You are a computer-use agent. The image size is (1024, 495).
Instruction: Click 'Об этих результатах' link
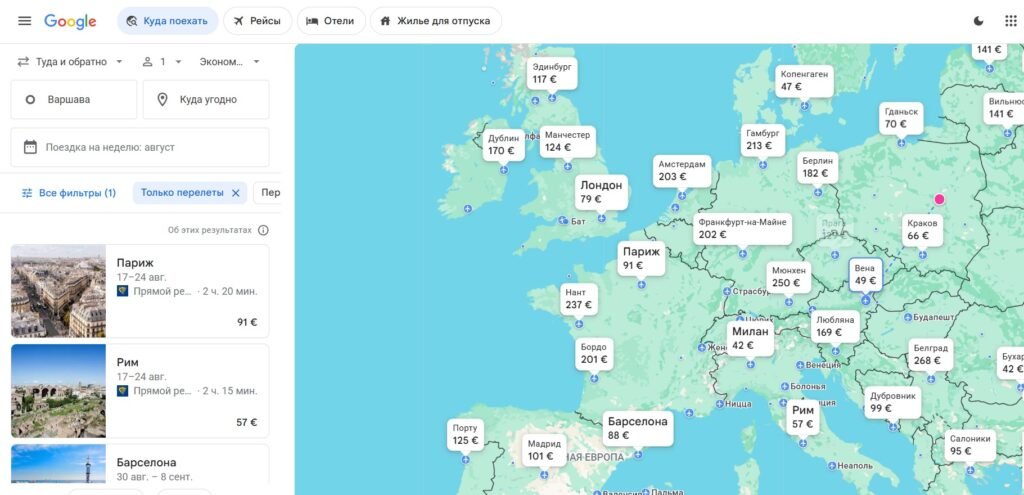tap(210, 230)
